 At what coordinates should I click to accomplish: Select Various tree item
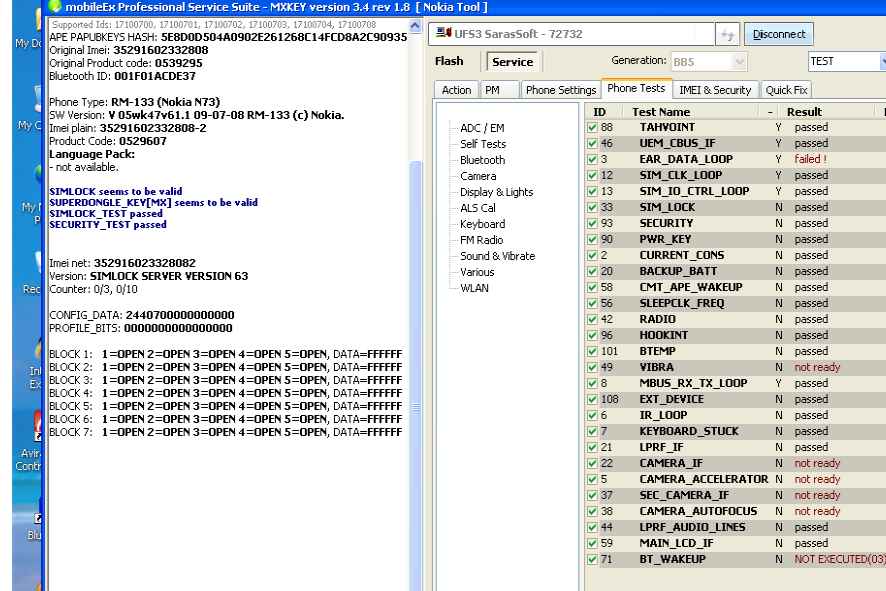[x=477, y=272]
